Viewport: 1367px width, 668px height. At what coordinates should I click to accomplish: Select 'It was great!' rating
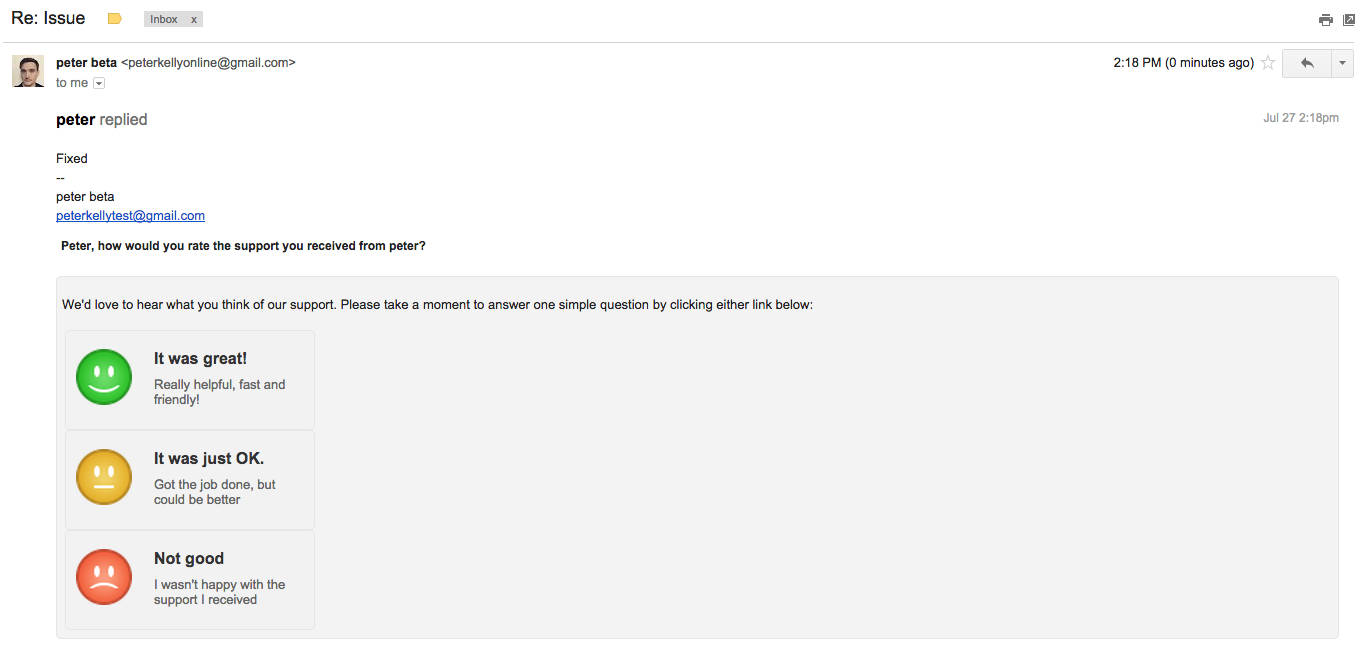[200, 359]
